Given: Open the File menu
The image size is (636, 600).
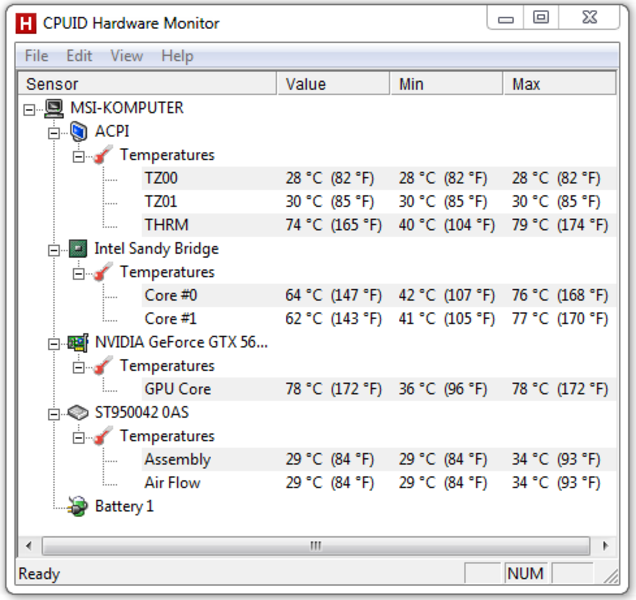Looking at the screenshot, I should 37,56.
